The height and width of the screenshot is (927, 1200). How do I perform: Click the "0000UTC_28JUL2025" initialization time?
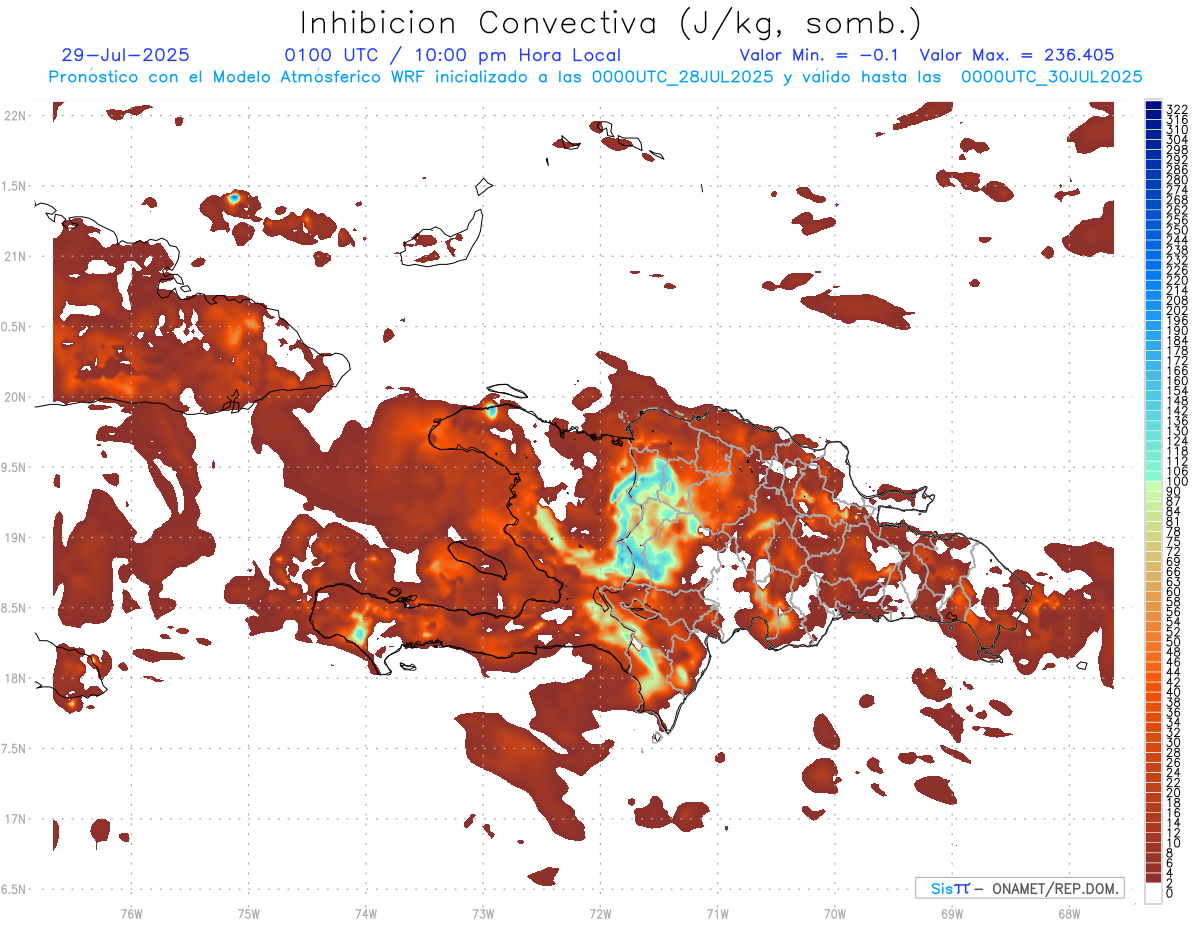click(683, 76)
